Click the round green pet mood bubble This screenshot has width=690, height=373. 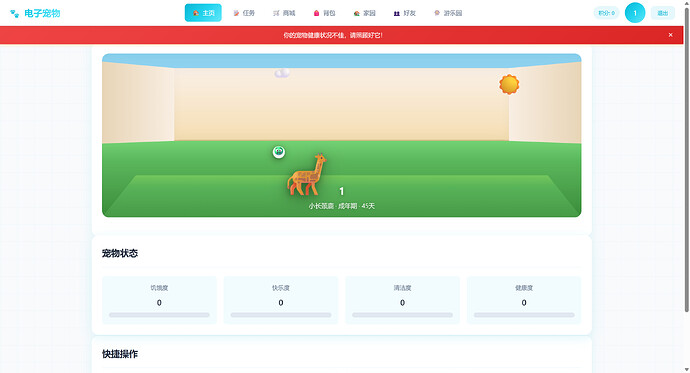[x=279, y=152]
